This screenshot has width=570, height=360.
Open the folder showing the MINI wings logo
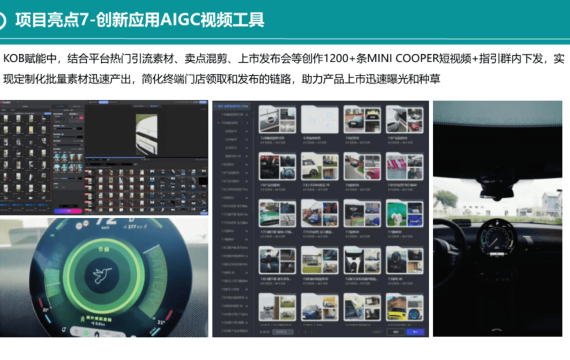(362, 213)
